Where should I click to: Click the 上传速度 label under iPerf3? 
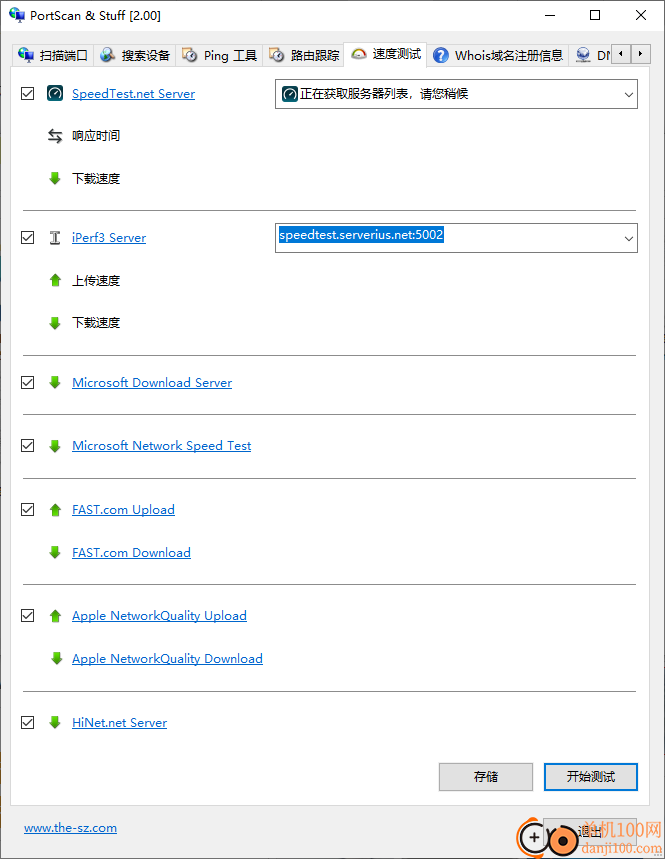pos(96,280)
